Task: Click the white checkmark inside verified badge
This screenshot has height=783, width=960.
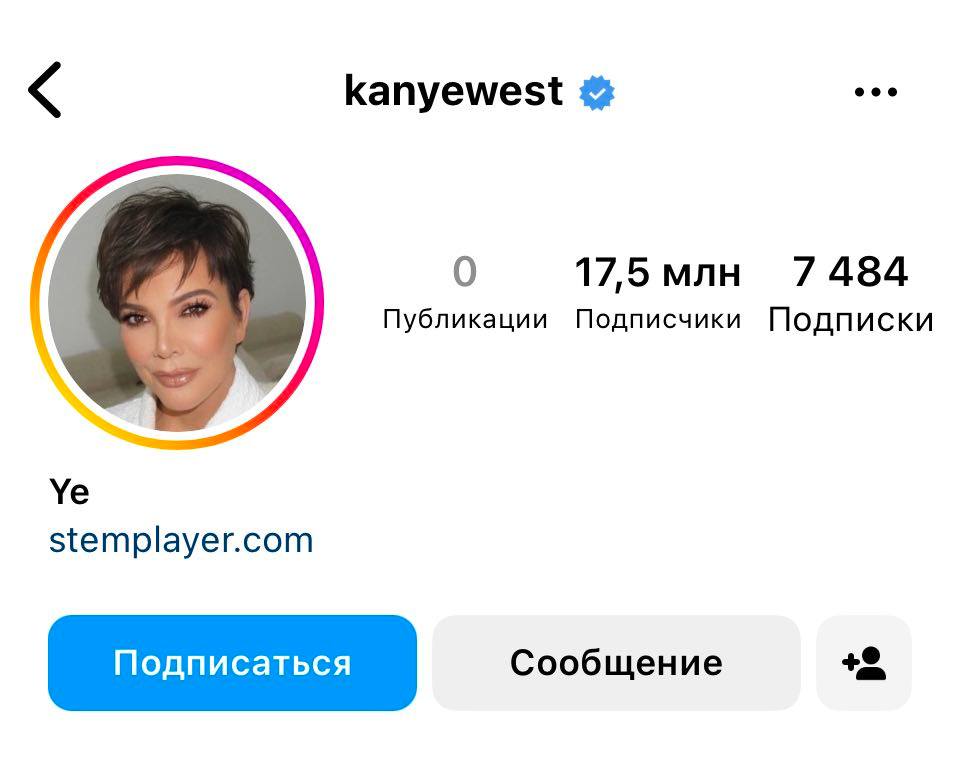Action: 597,93
